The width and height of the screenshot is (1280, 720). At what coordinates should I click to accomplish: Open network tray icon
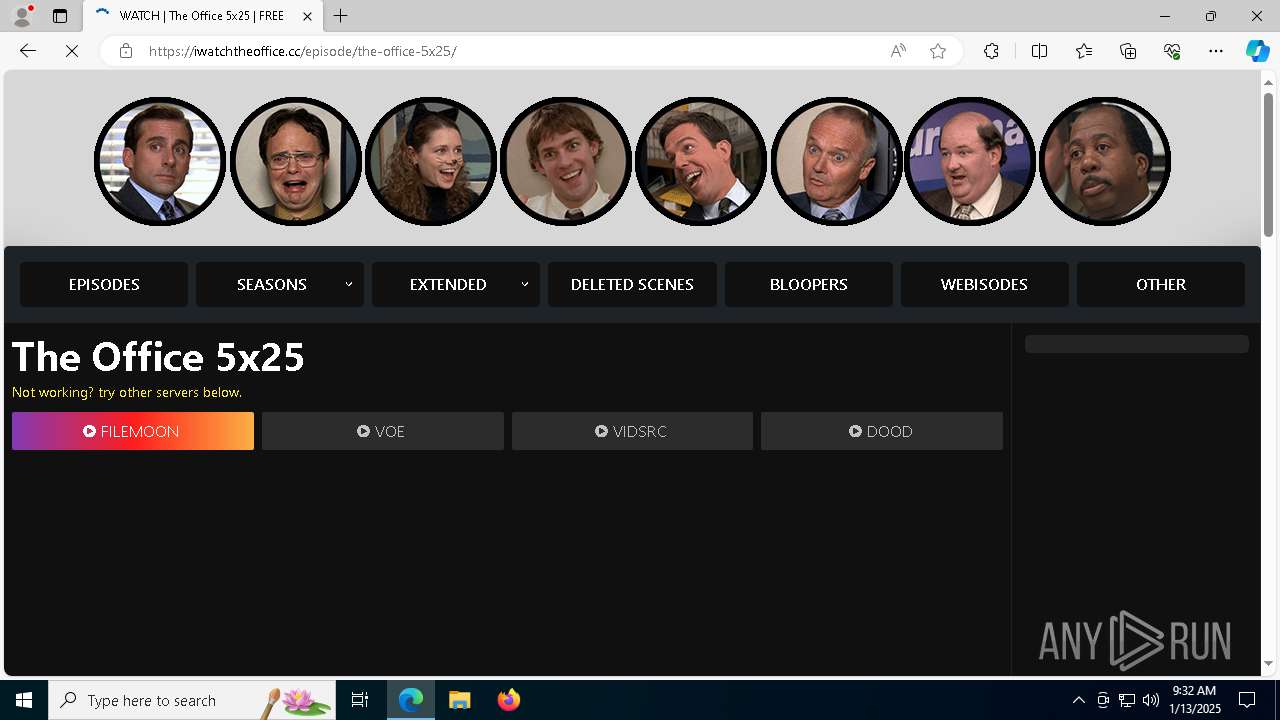click(1126, 700)
